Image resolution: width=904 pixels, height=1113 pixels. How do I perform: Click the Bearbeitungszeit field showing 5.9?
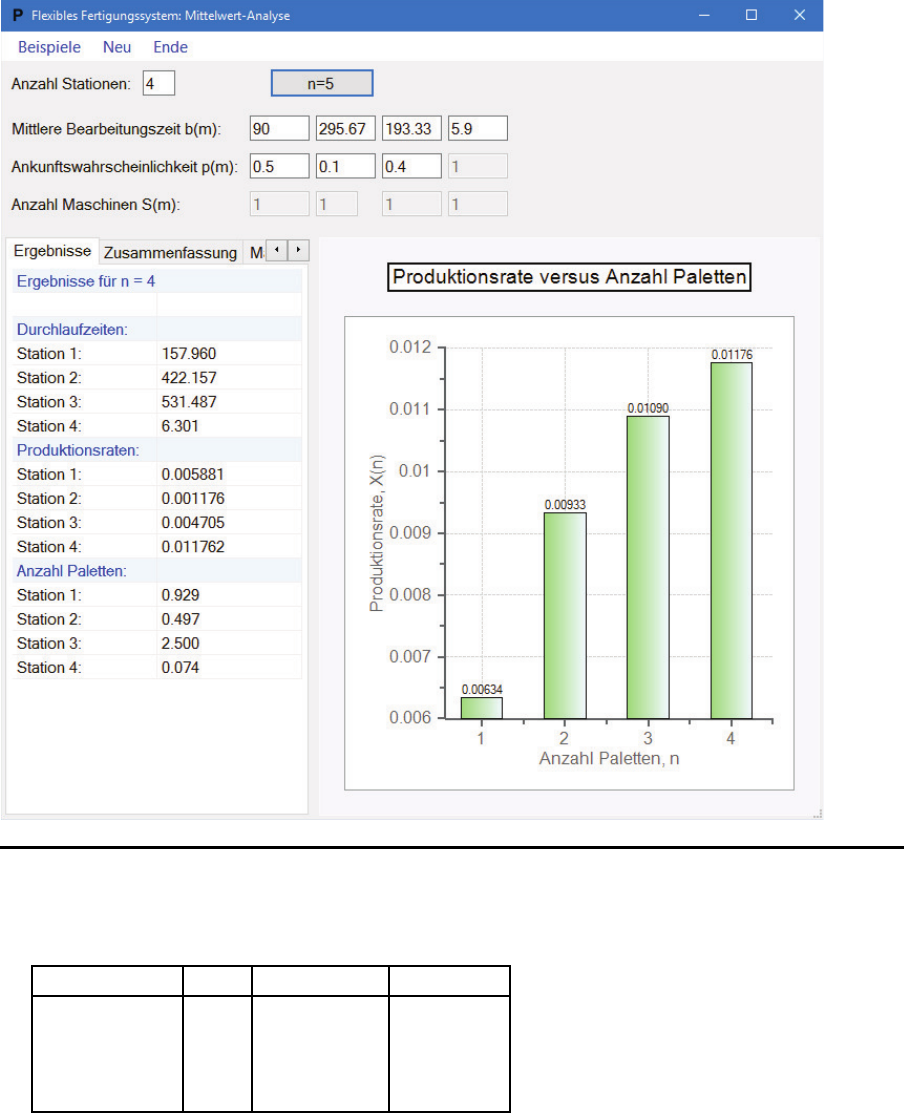pos(477,129)
